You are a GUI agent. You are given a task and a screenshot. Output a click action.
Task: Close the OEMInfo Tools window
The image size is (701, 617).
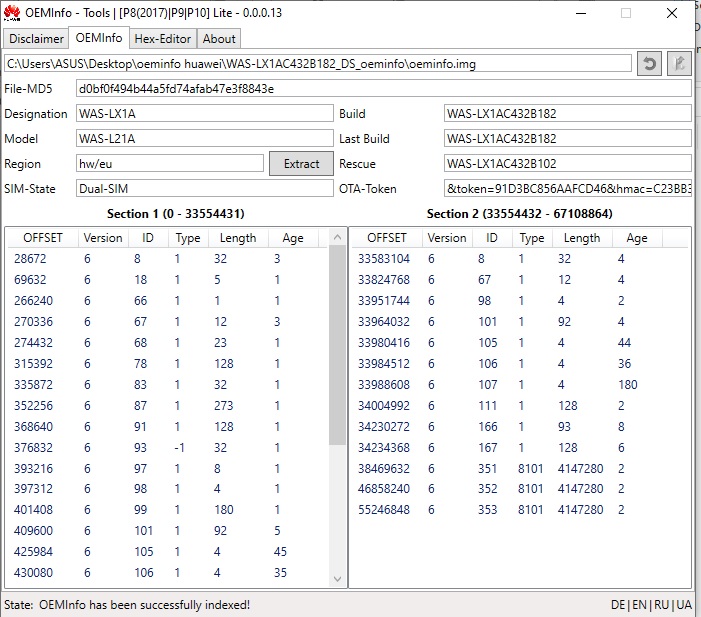671,13
